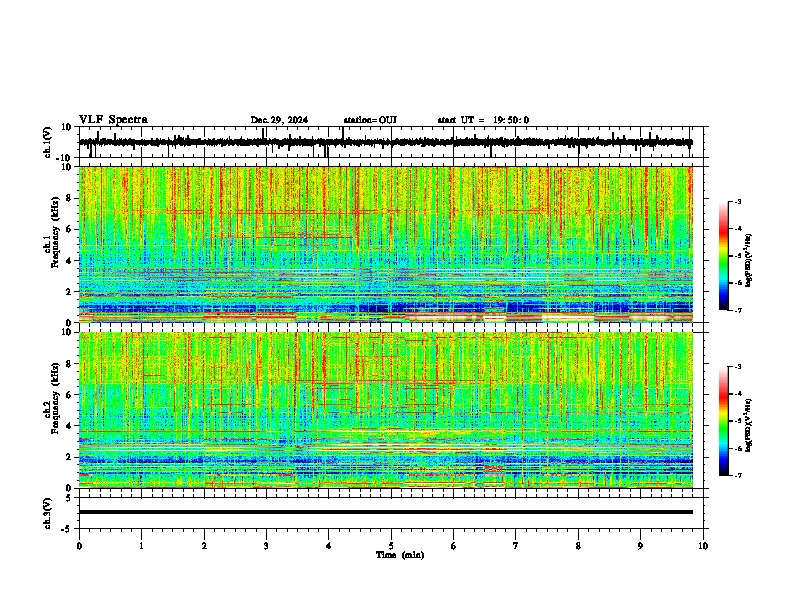Click inside the ch.1 spectrogram panel
The image size is (792, 612).
[x=385, y=244]
